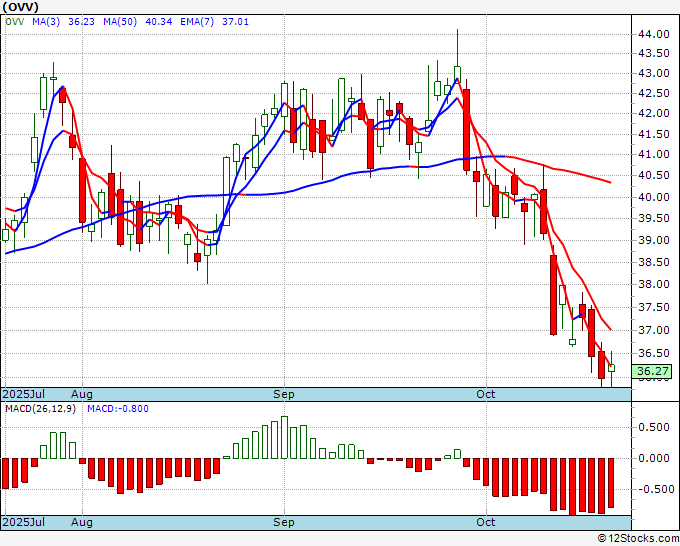Click the 37.50 price axis label

tap(654, 307)
